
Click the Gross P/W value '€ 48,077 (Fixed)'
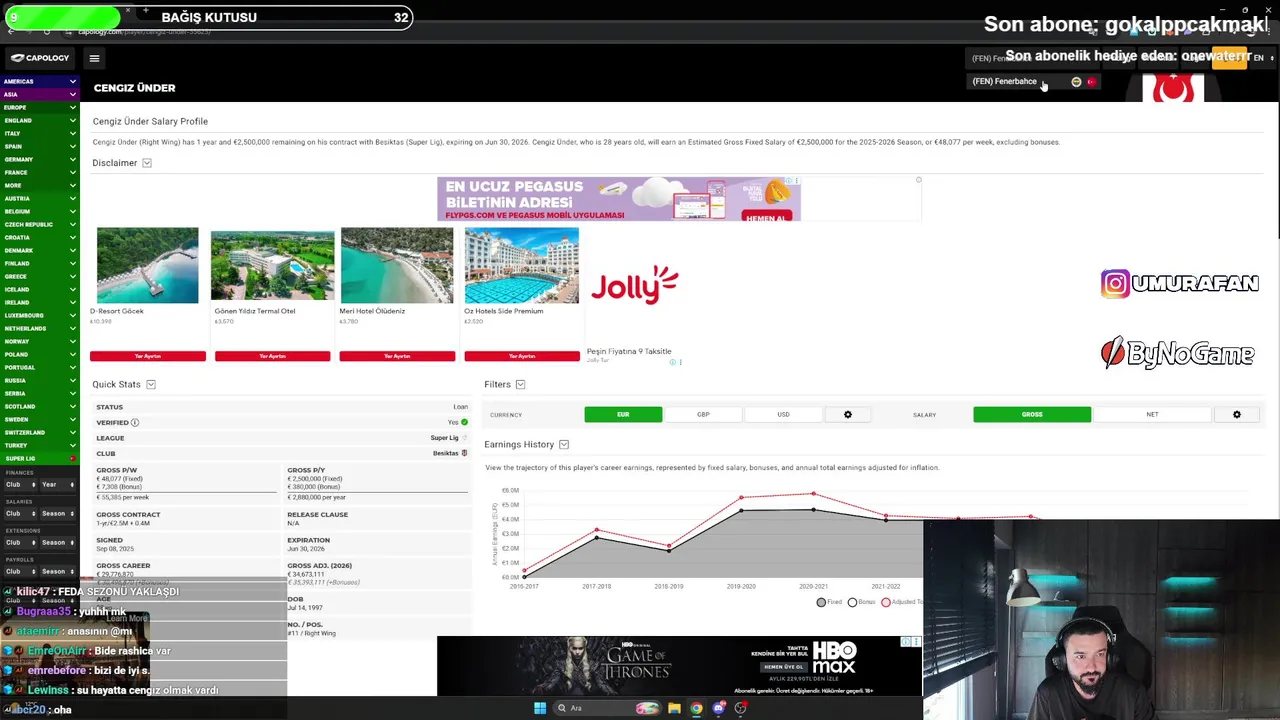[119, 479]
